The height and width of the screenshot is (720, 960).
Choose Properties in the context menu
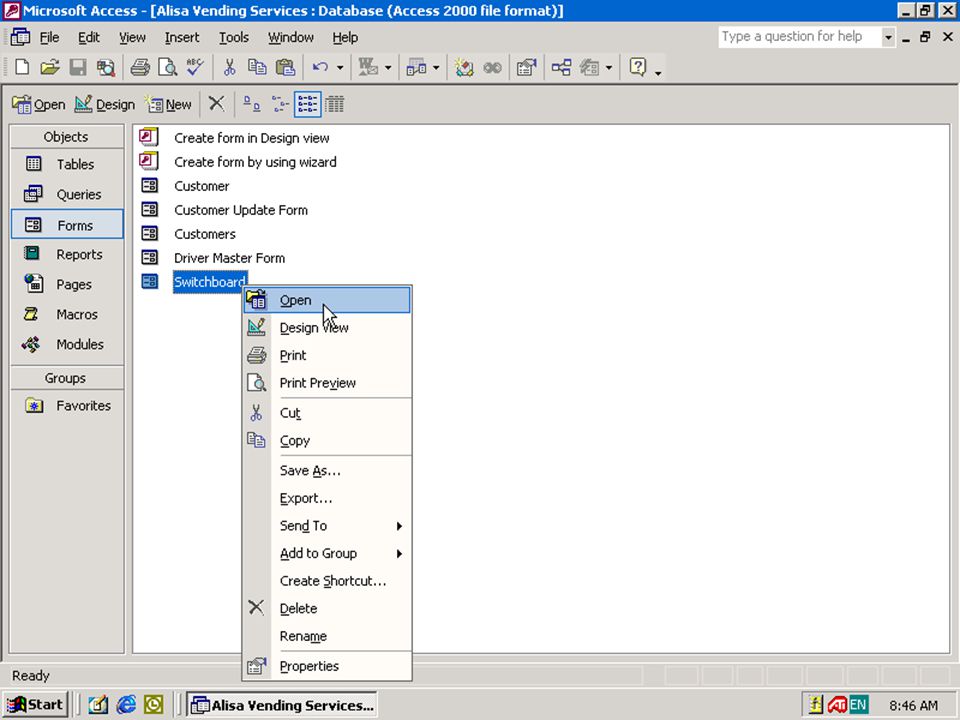tap(327, 666)
